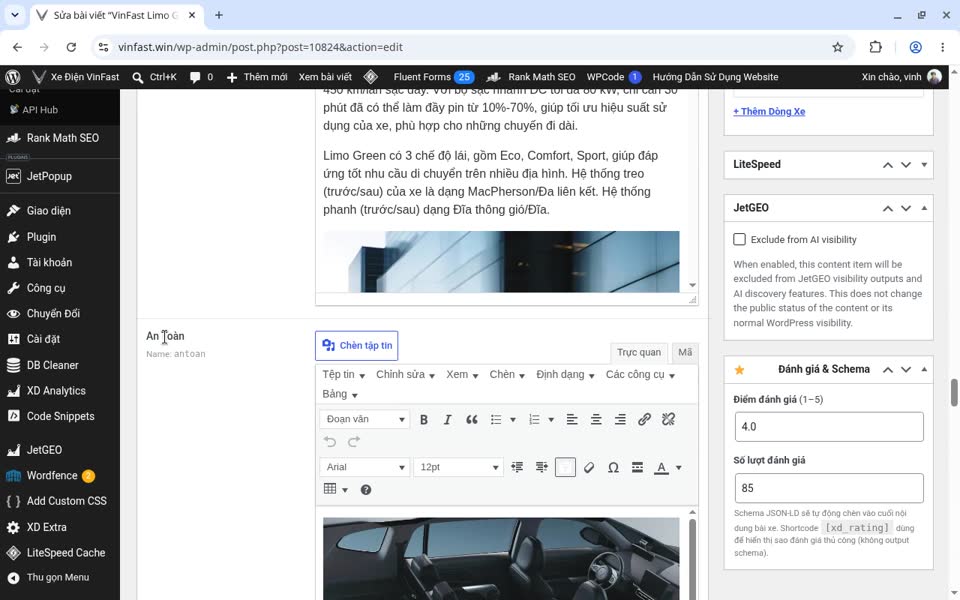Open Arial font family dropdown
Image resolution: width=960 pixels, height=600 pixels.
364,467
